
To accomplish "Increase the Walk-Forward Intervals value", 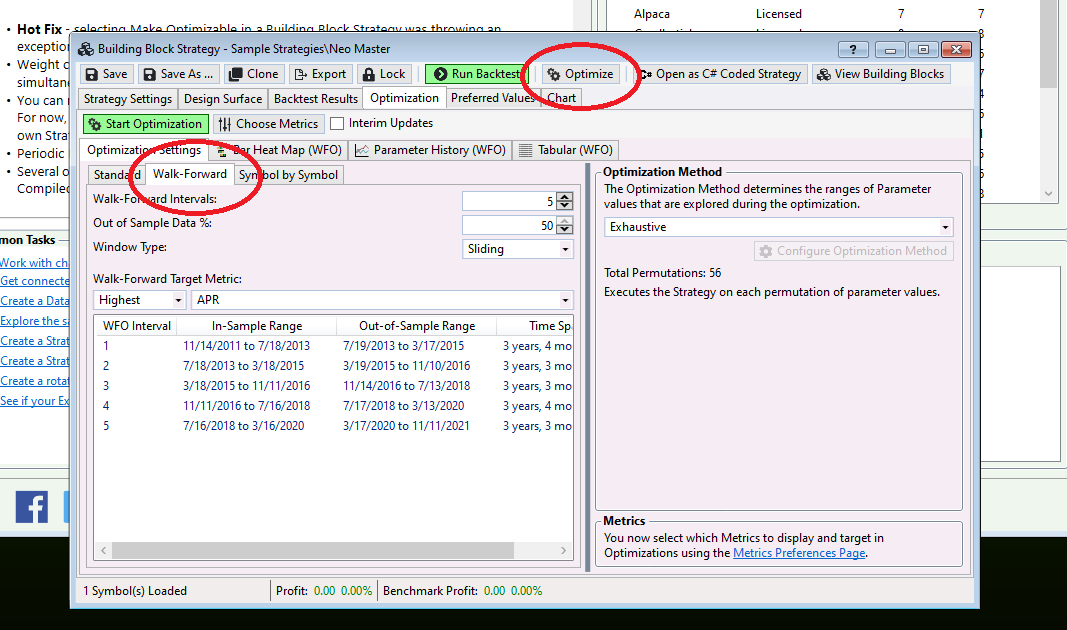I will click(x=565, y=197).
